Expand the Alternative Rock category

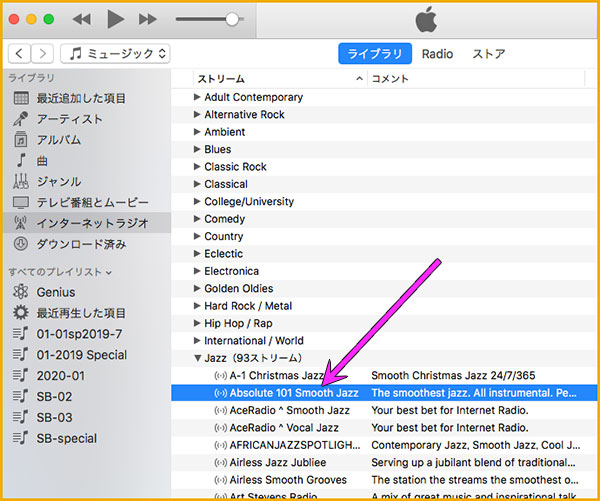[197, 114]
